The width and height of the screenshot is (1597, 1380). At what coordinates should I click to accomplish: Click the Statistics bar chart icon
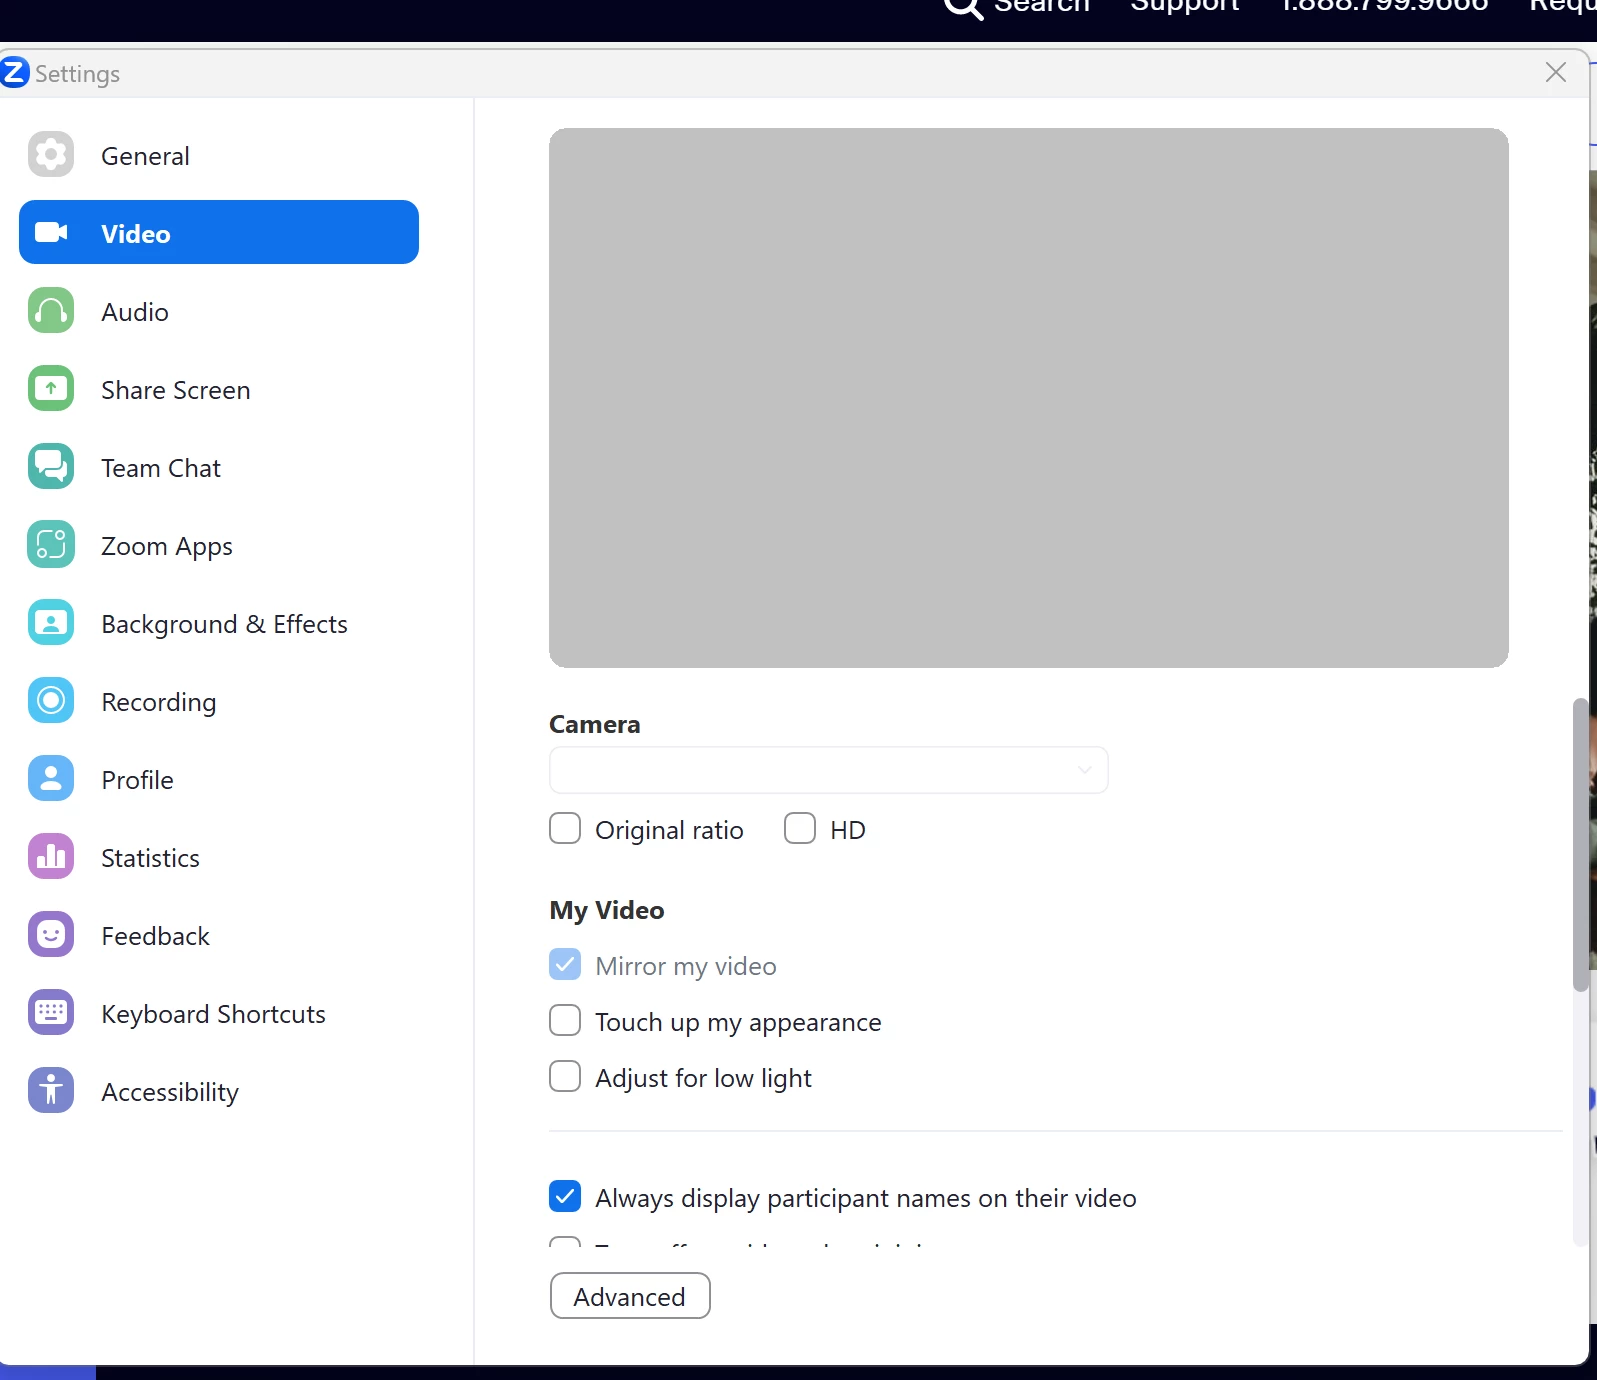(x=51, y=857)
